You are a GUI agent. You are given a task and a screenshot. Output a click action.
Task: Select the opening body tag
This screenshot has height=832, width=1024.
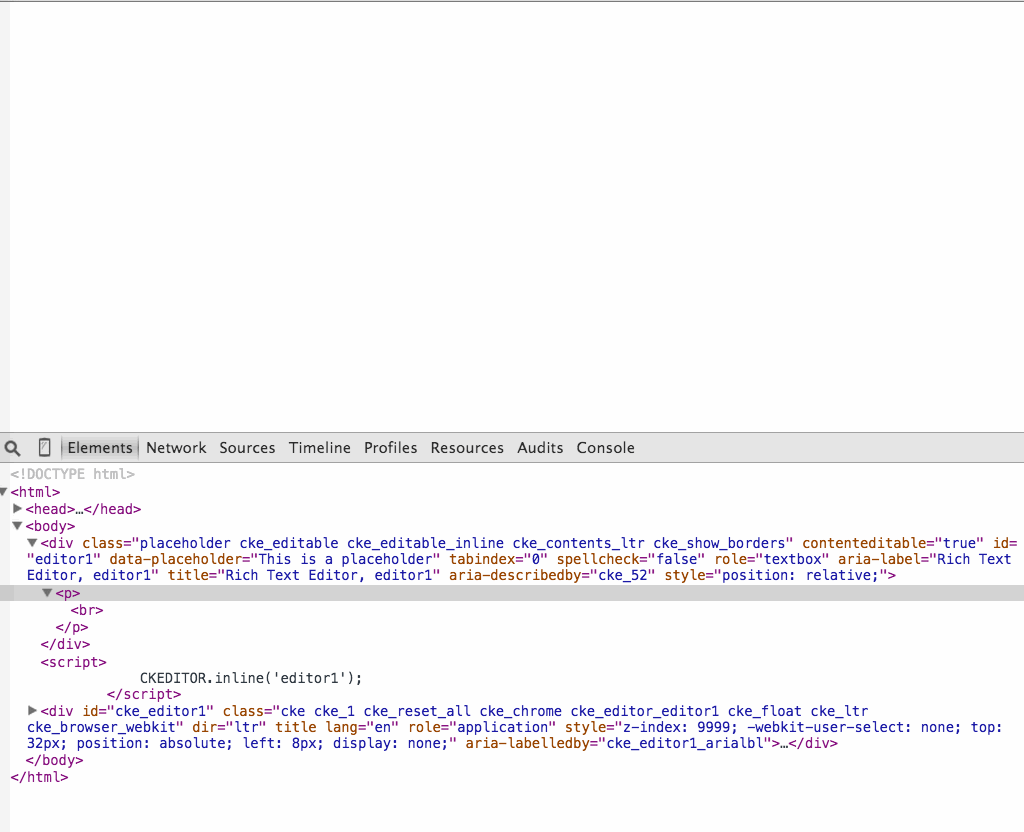pos(50,526)
